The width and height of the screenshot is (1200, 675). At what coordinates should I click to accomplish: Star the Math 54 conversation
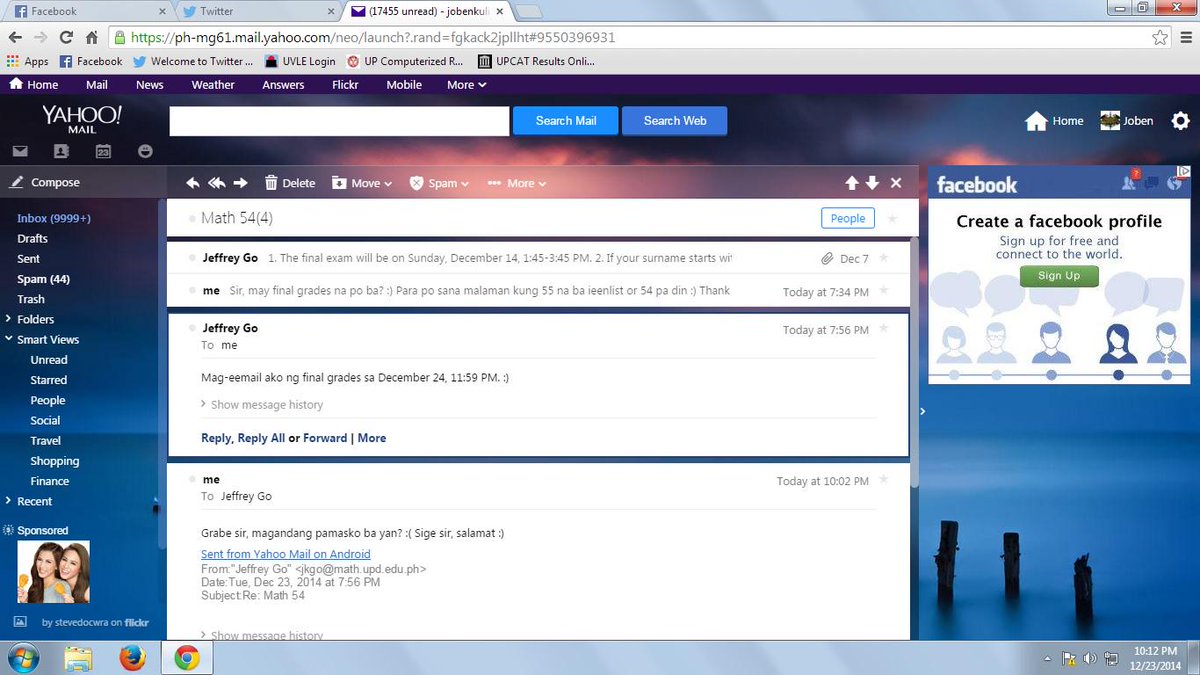click(x=893, y=218)
